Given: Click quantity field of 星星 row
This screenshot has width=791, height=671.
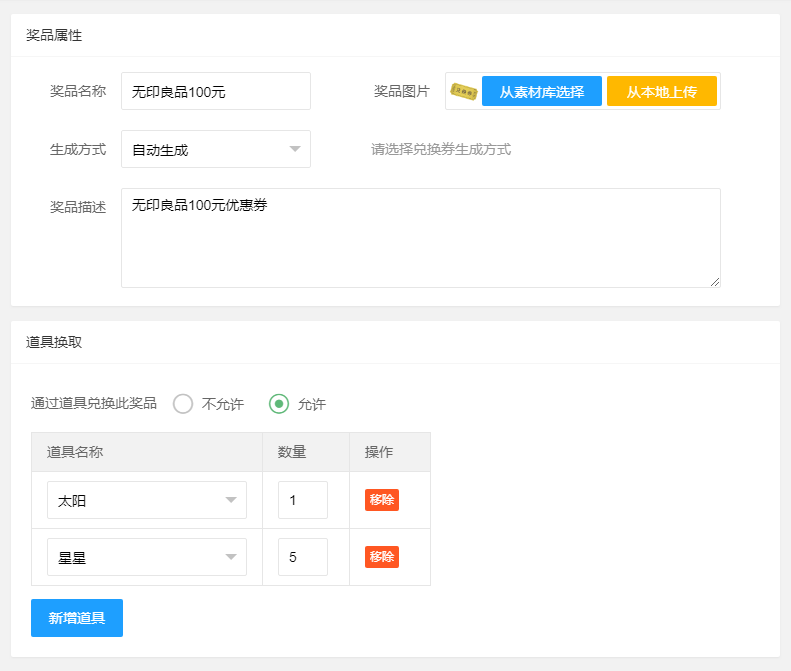Looking at the screenshot, I should [x=303, y=557].
